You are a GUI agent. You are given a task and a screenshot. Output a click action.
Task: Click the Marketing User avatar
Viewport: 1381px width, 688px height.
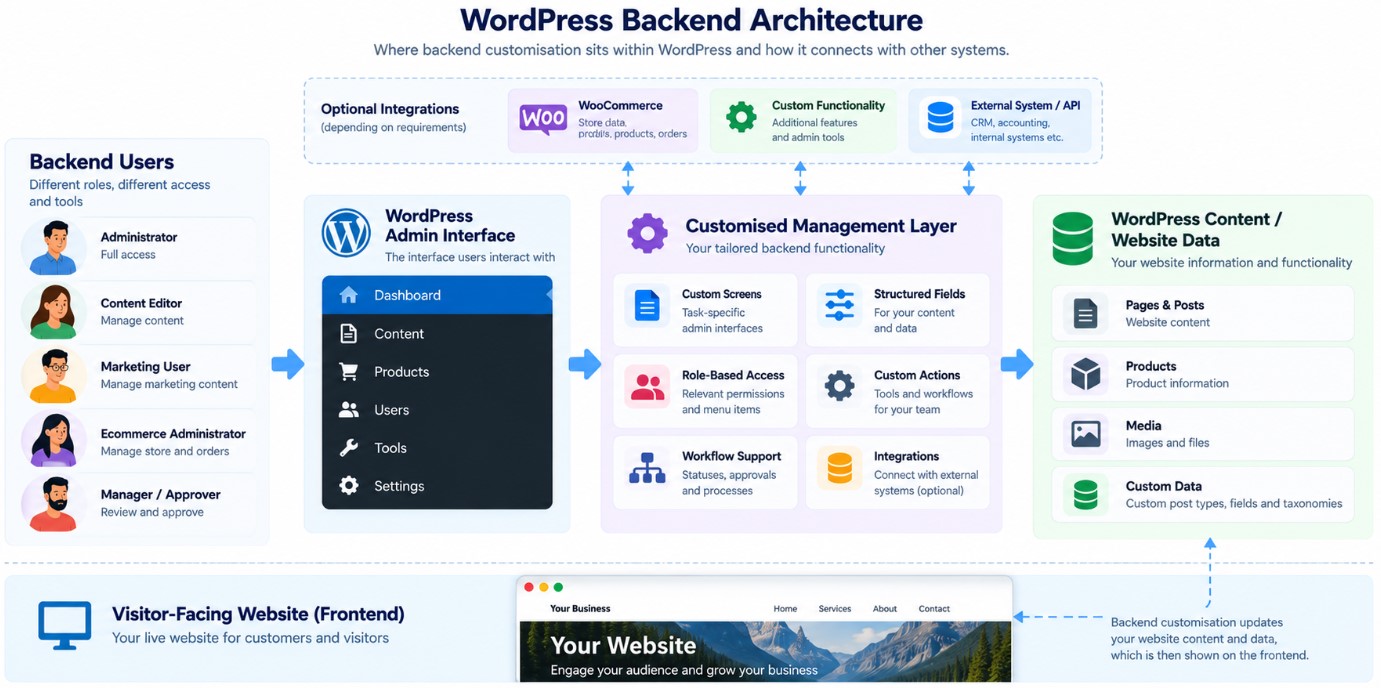(x=53, y=375)
